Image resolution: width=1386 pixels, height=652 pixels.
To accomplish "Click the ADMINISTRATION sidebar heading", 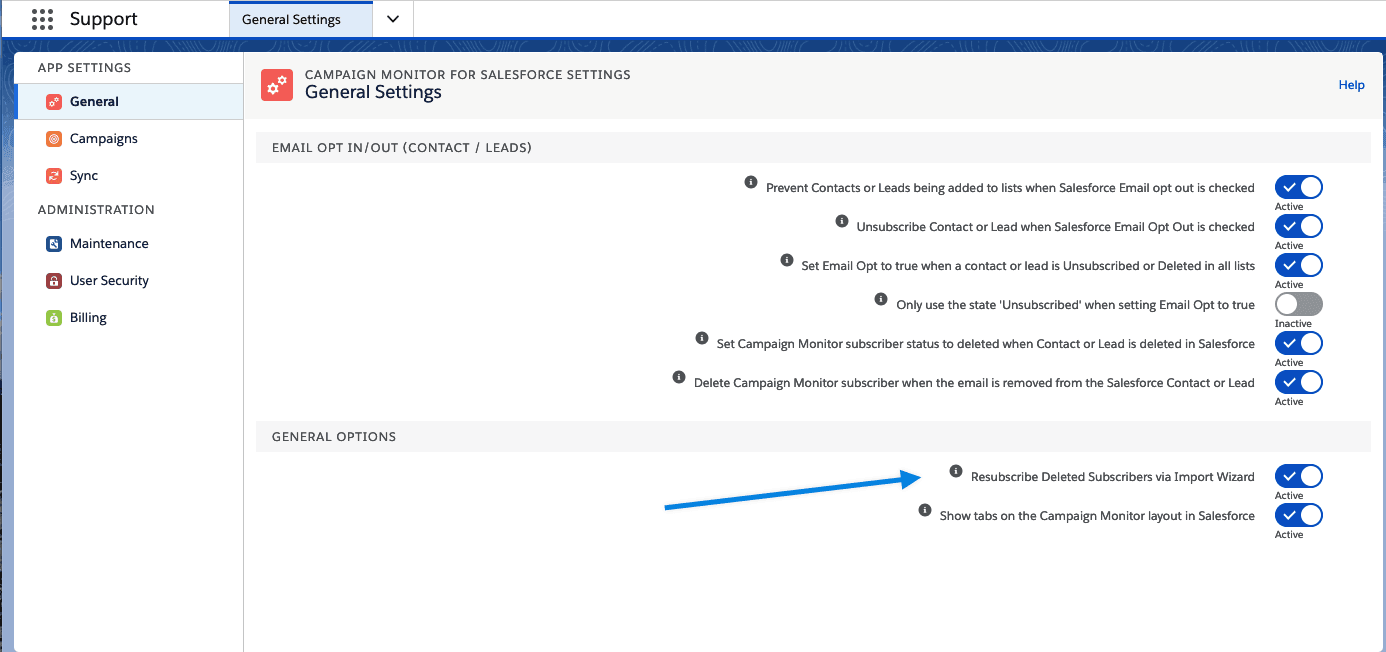I will point(96,210).
